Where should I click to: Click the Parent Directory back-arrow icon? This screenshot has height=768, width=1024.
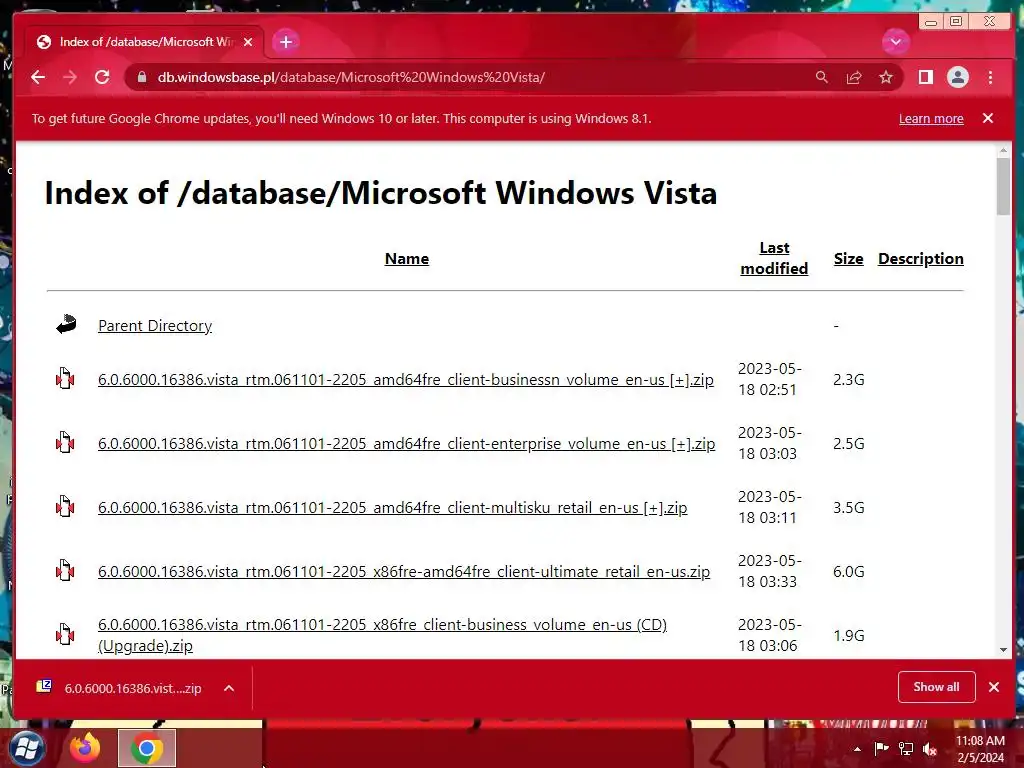point(65,324)
